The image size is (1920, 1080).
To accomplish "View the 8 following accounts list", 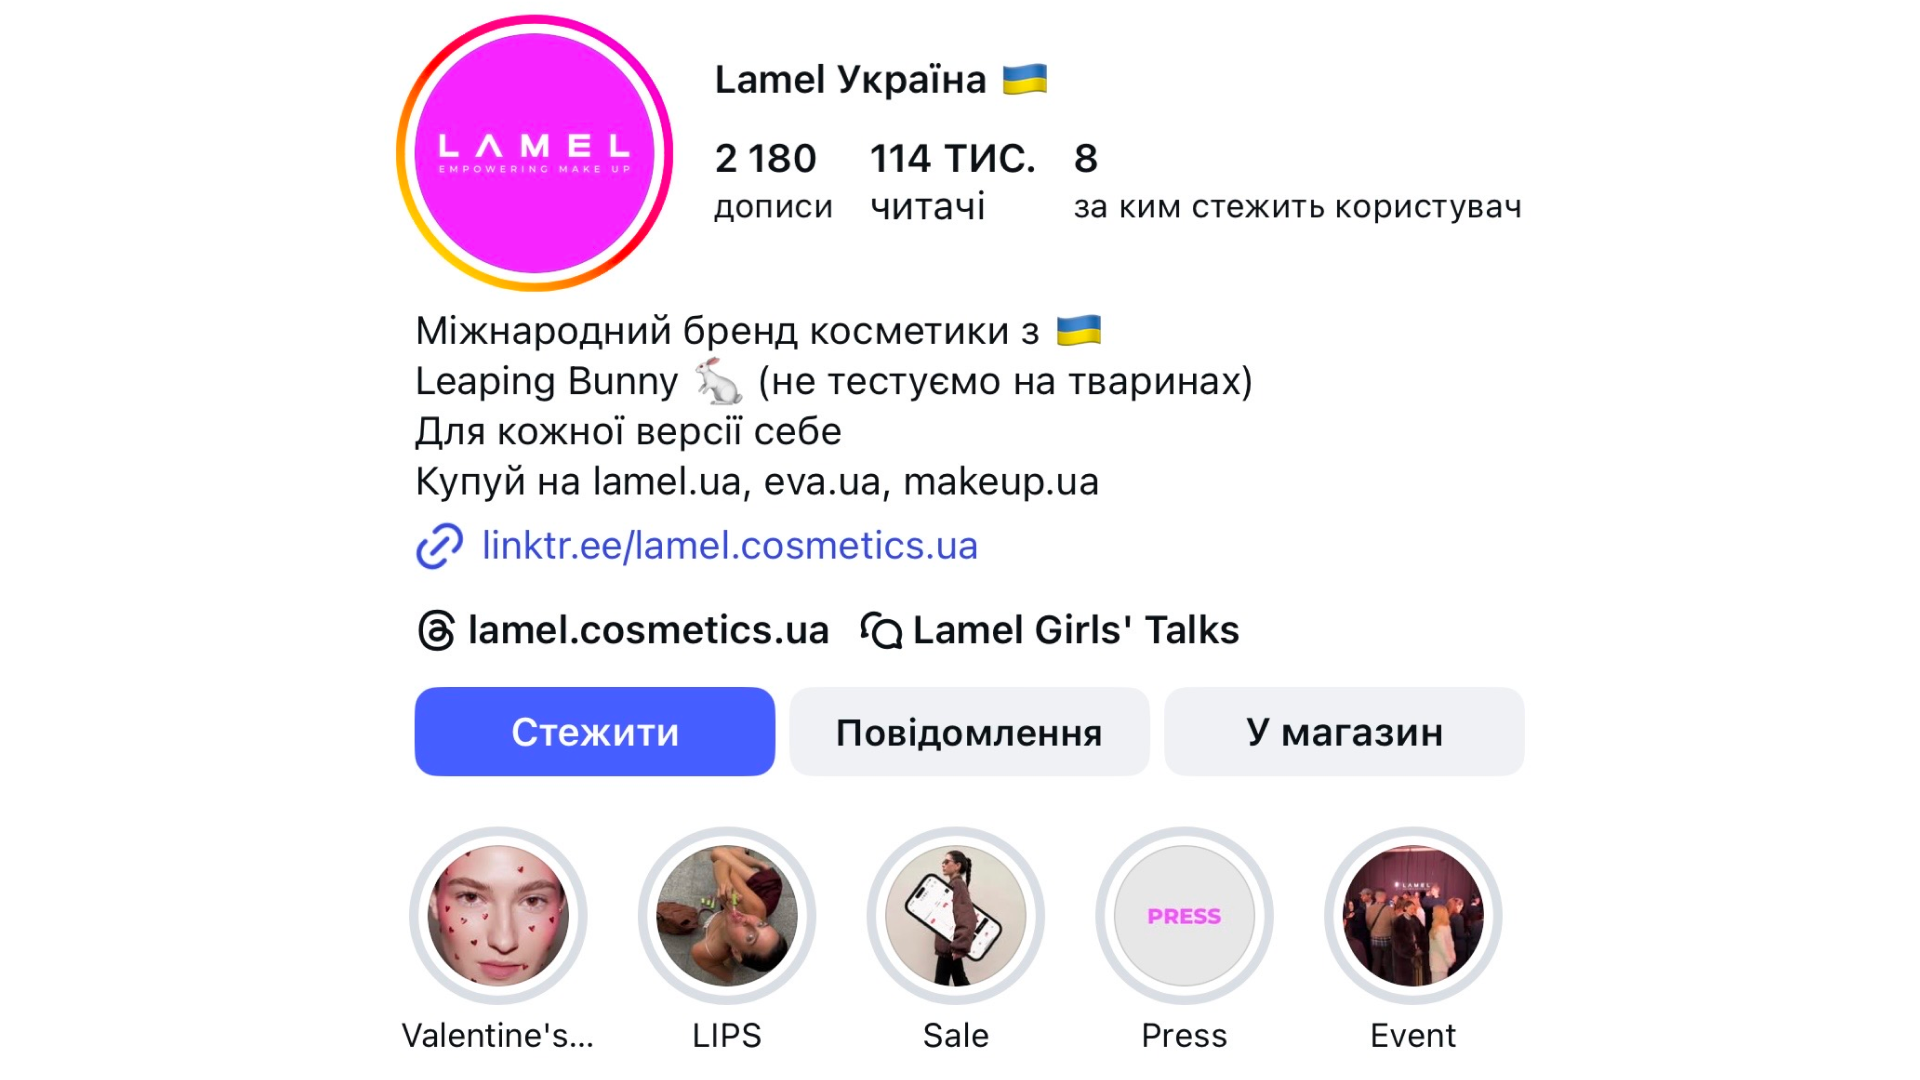I will (1297, 181).
